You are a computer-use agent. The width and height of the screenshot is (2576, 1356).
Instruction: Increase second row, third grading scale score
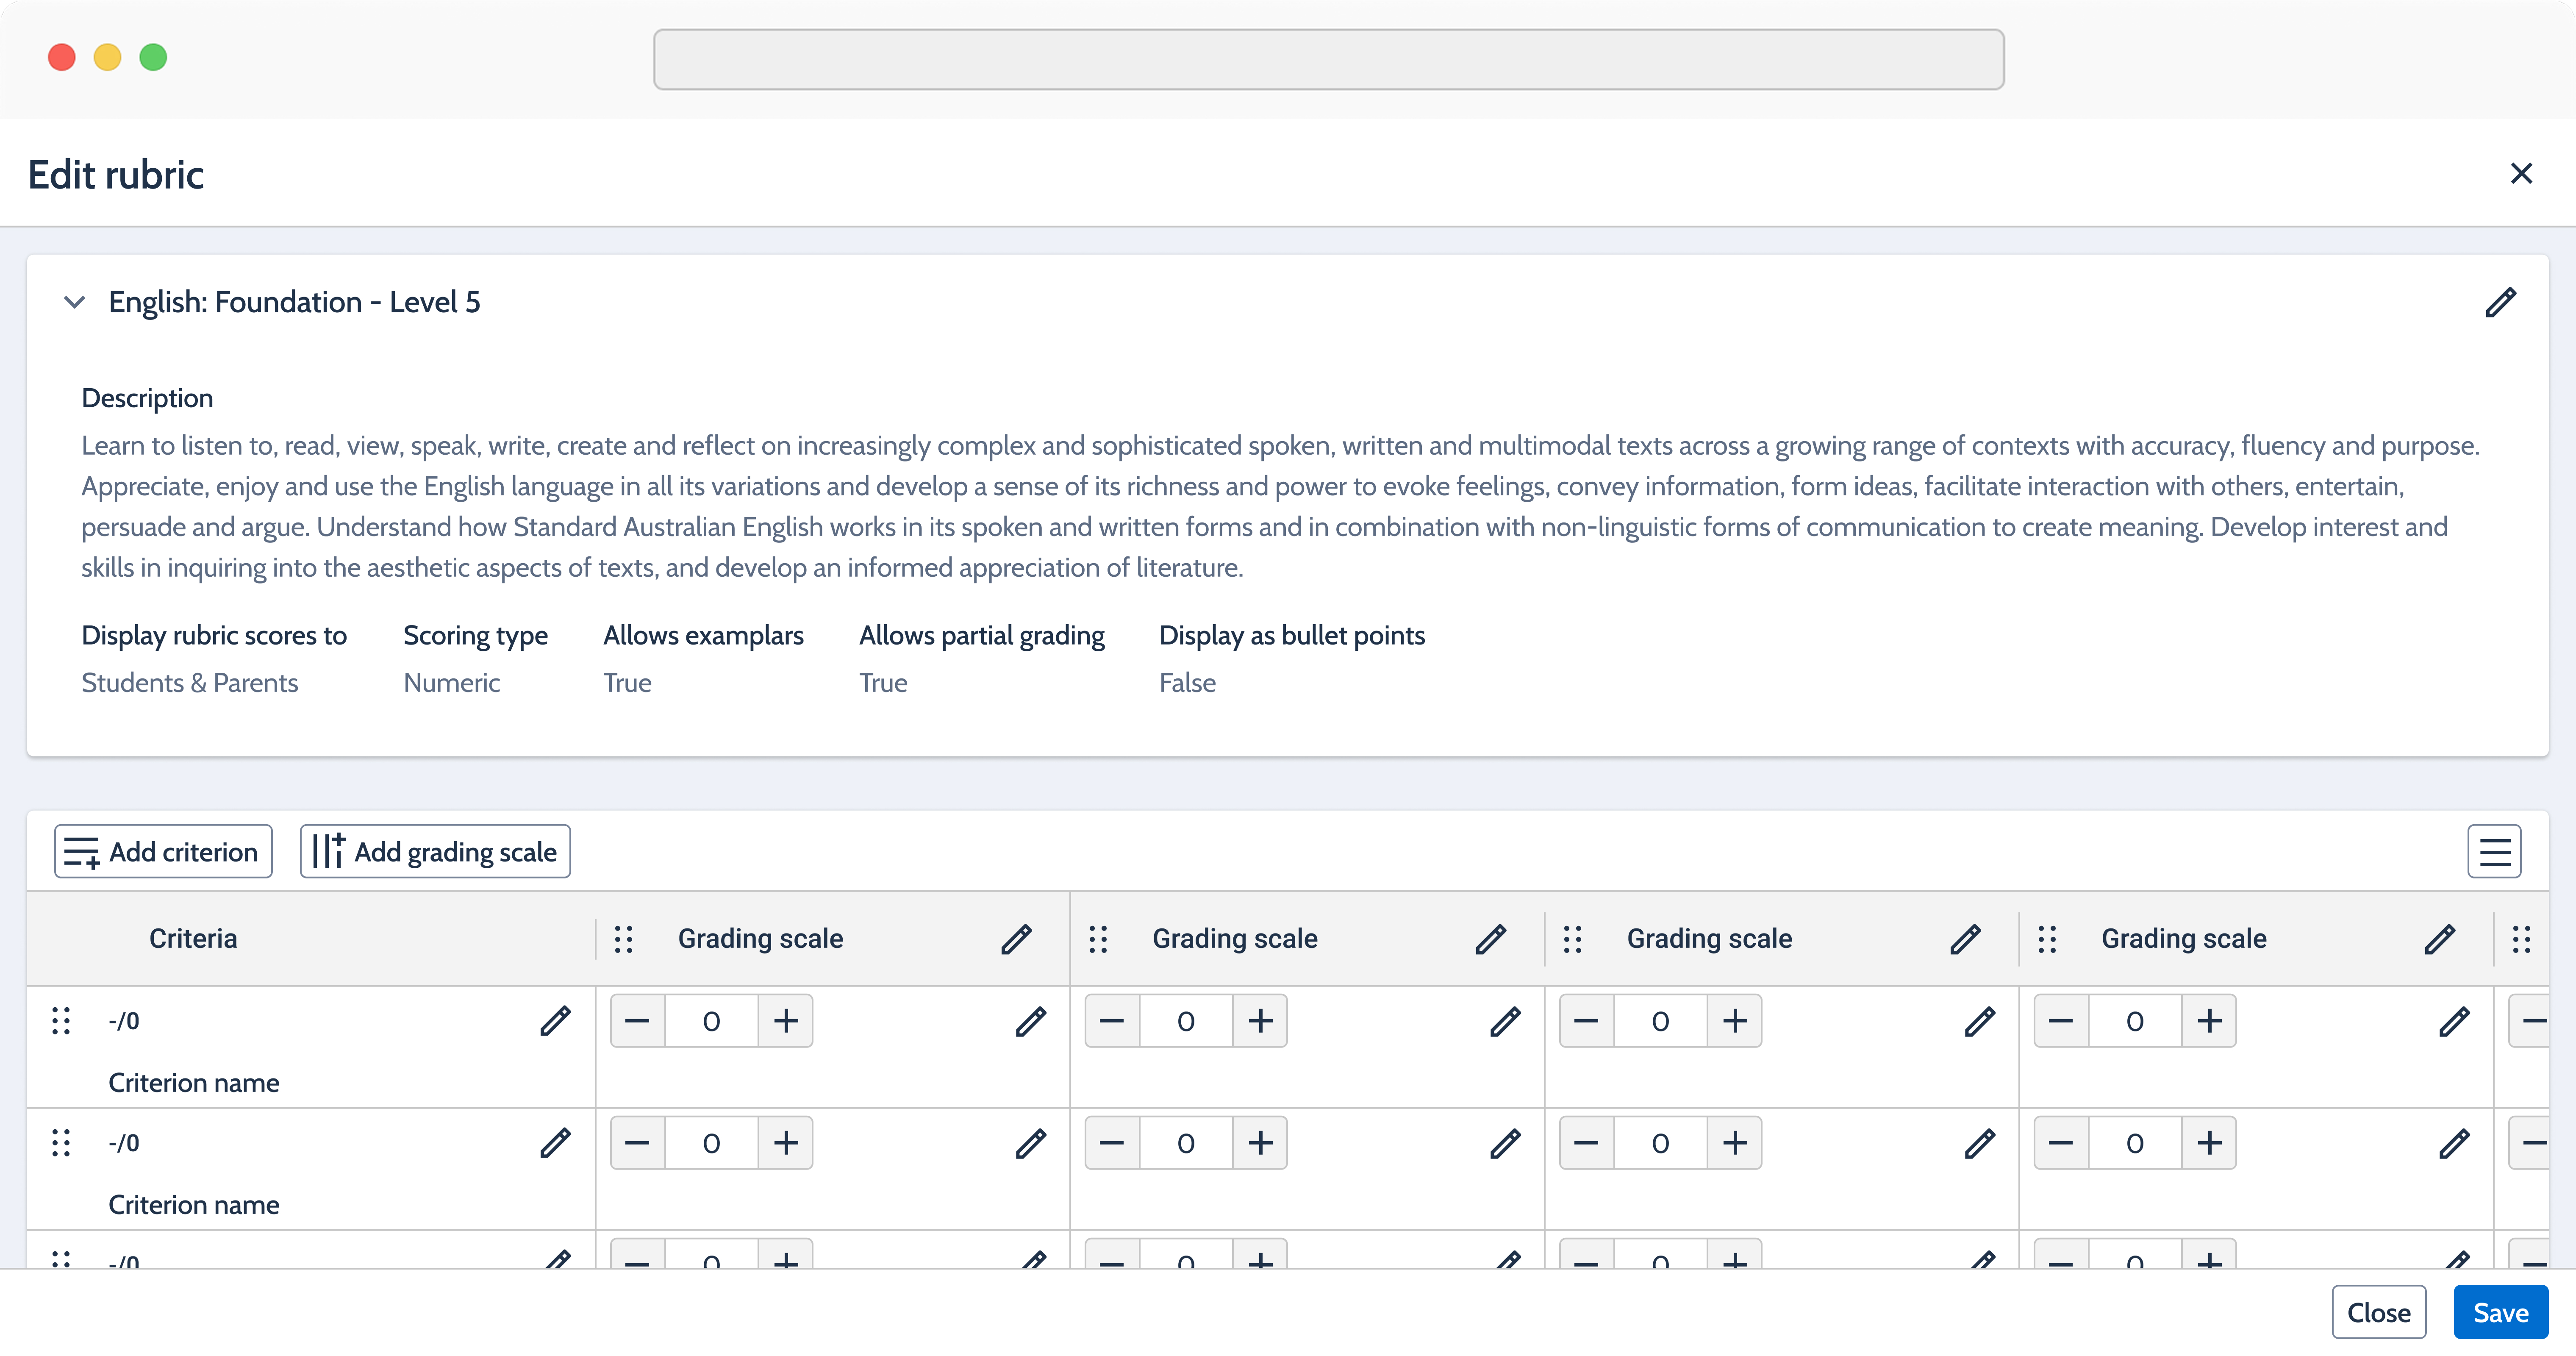click(x=1735, y=1142)
